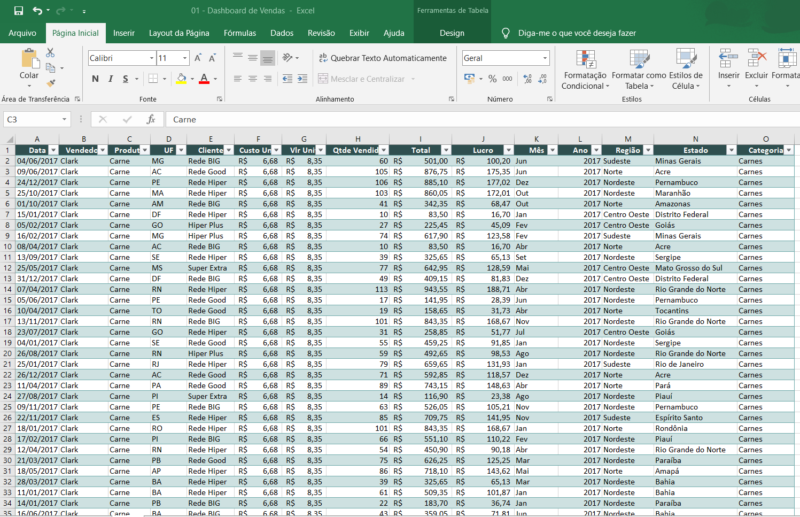Click the Save icon in title bar
This screenshot has height=517, width=800.
pos(18,10)
